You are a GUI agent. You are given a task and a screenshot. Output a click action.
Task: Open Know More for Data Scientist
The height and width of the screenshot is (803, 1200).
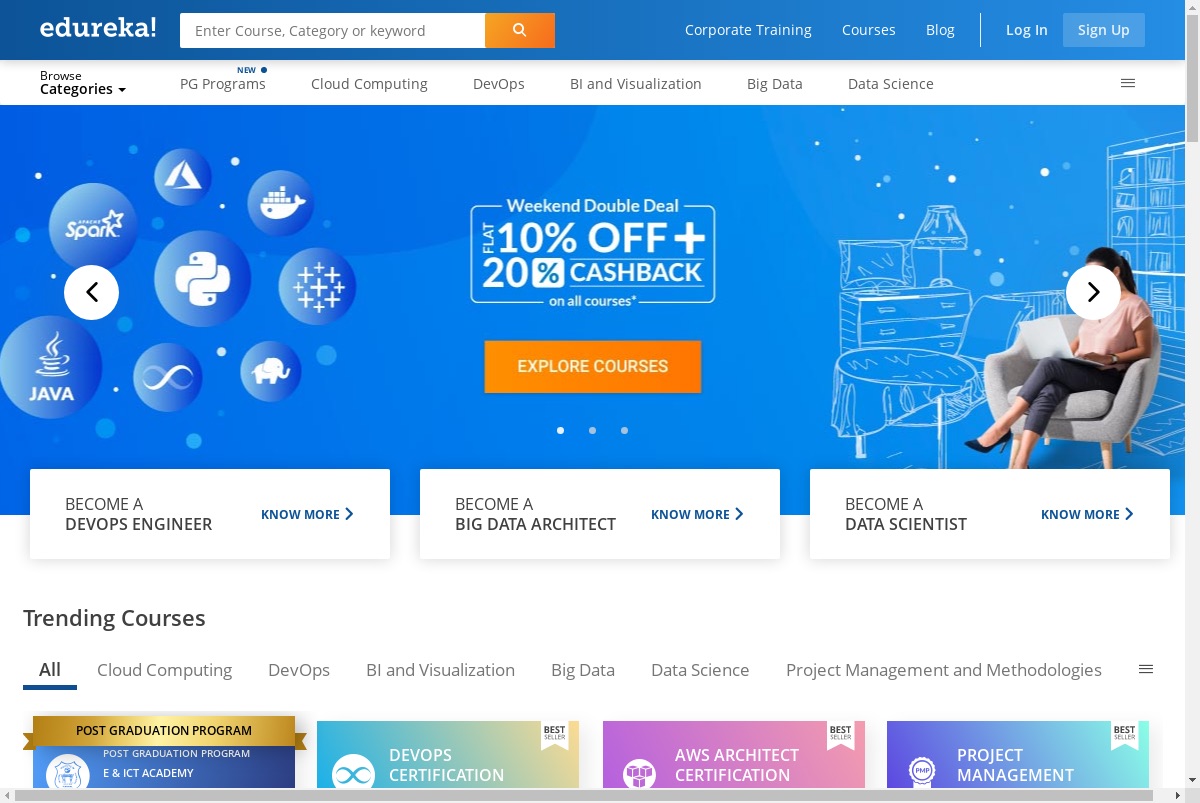point(1087,514)
